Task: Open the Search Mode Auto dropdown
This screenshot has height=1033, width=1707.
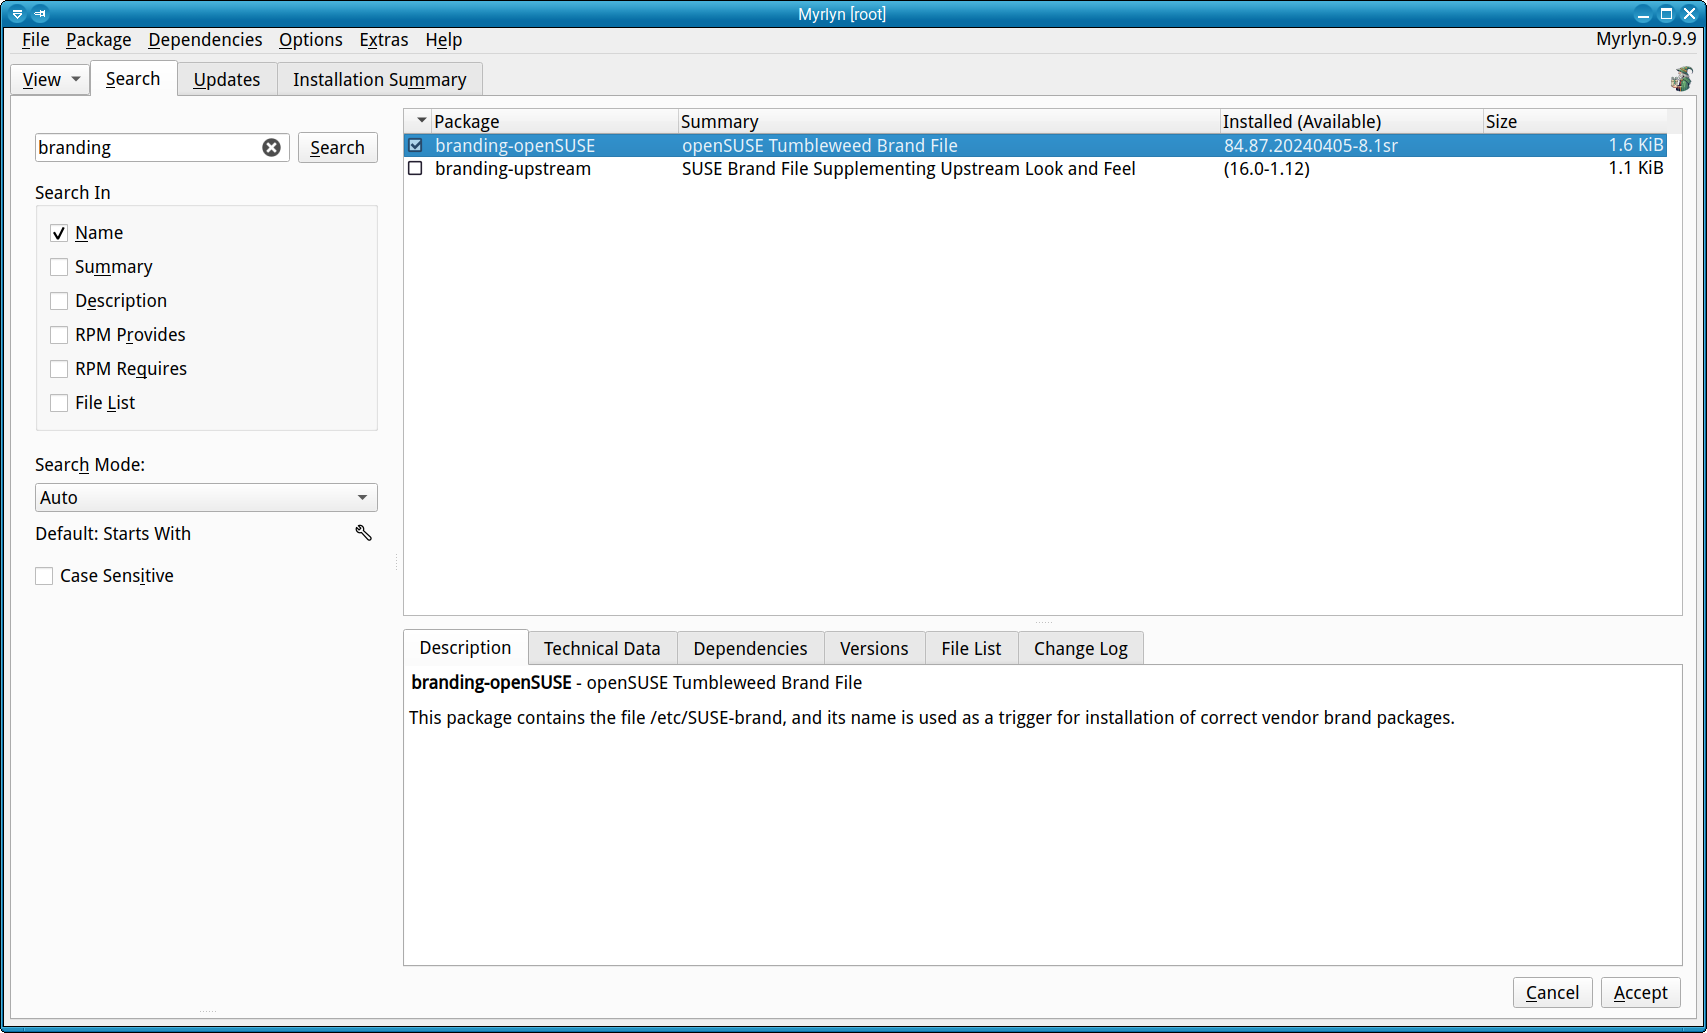Action: tap(206, 498)
